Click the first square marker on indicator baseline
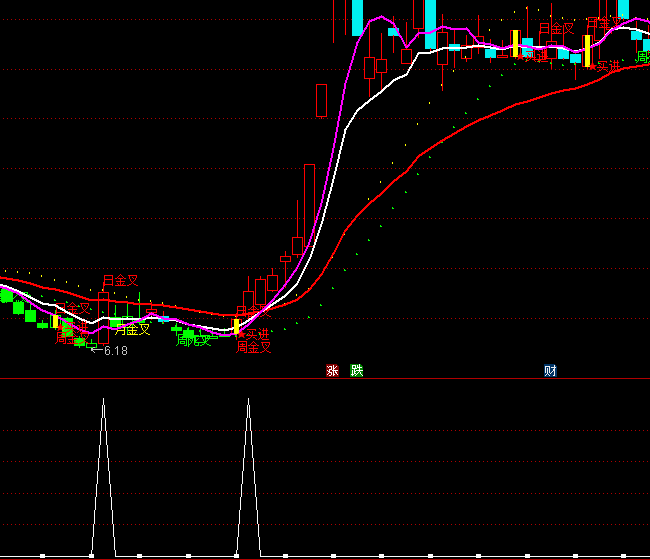Viewport: 650px width, 560px height. click(x=42, y=555)
